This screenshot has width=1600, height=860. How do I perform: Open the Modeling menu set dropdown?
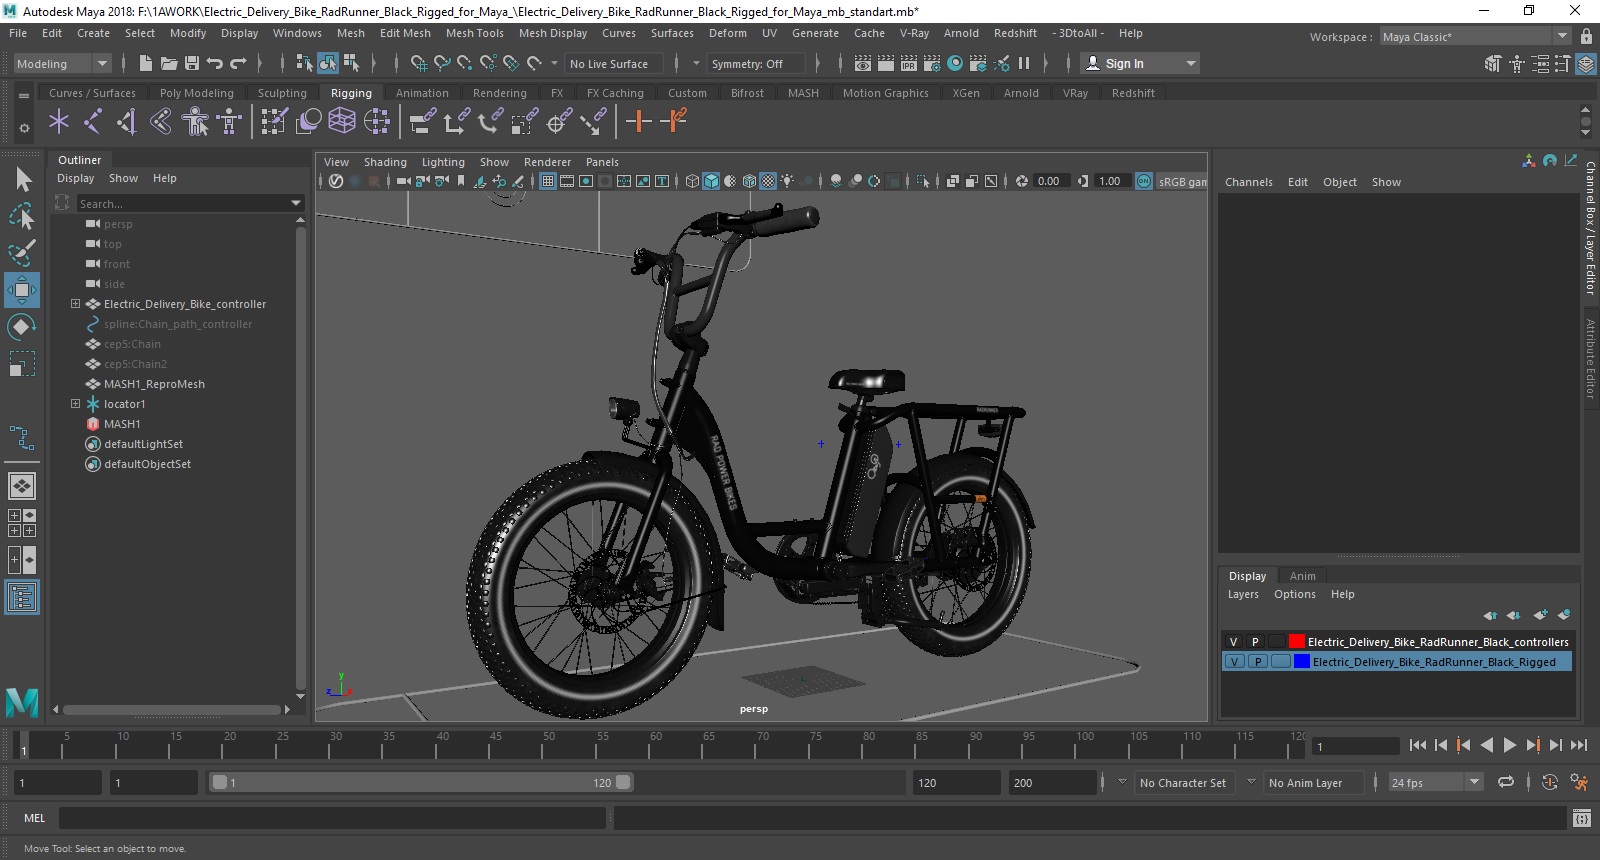pos(62,63)
